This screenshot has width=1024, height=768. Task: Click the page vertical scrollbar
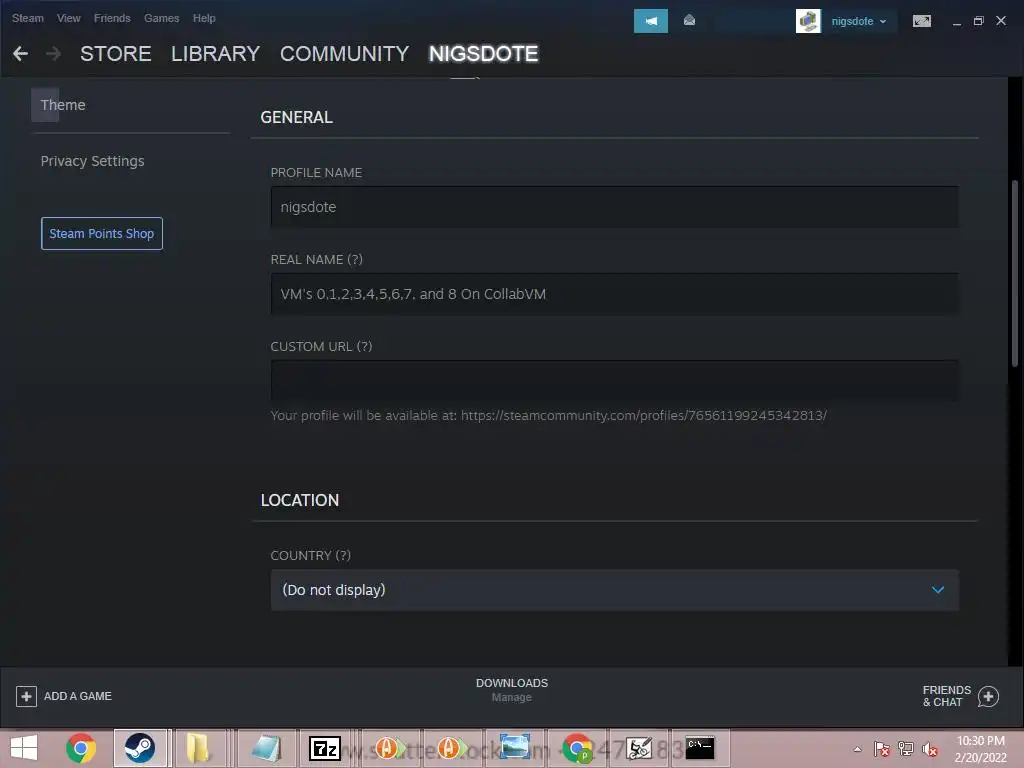click(1015, 273)
